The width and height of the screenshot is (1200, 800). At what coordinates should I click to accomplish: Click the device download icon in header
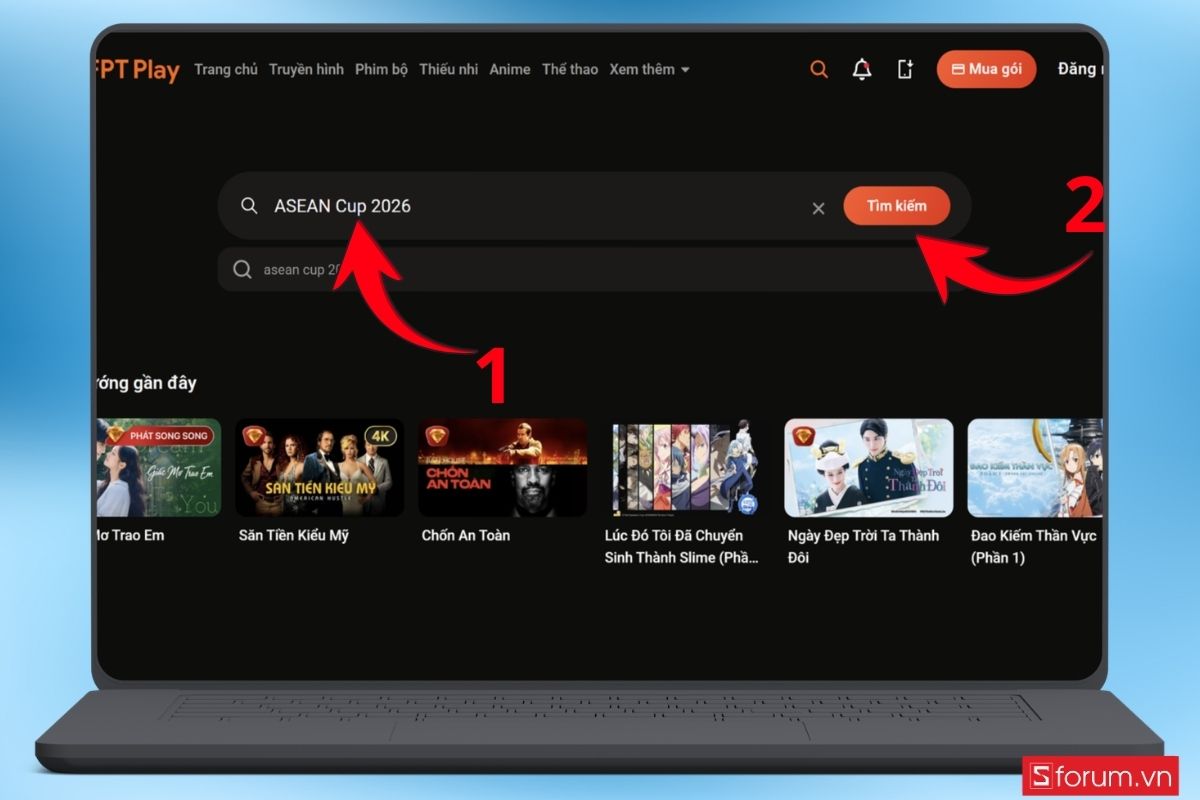point(905,70)
